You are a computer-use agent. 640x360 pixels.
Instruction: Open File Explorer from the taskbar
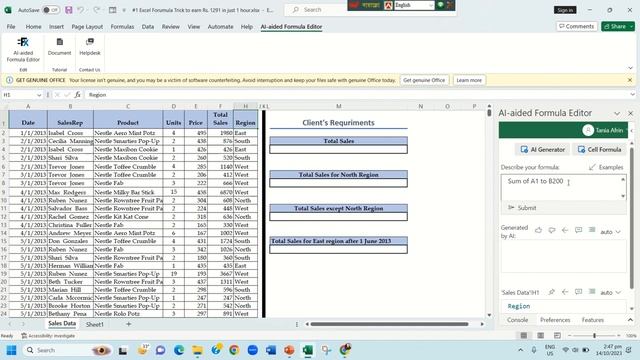tap(198, 350)
